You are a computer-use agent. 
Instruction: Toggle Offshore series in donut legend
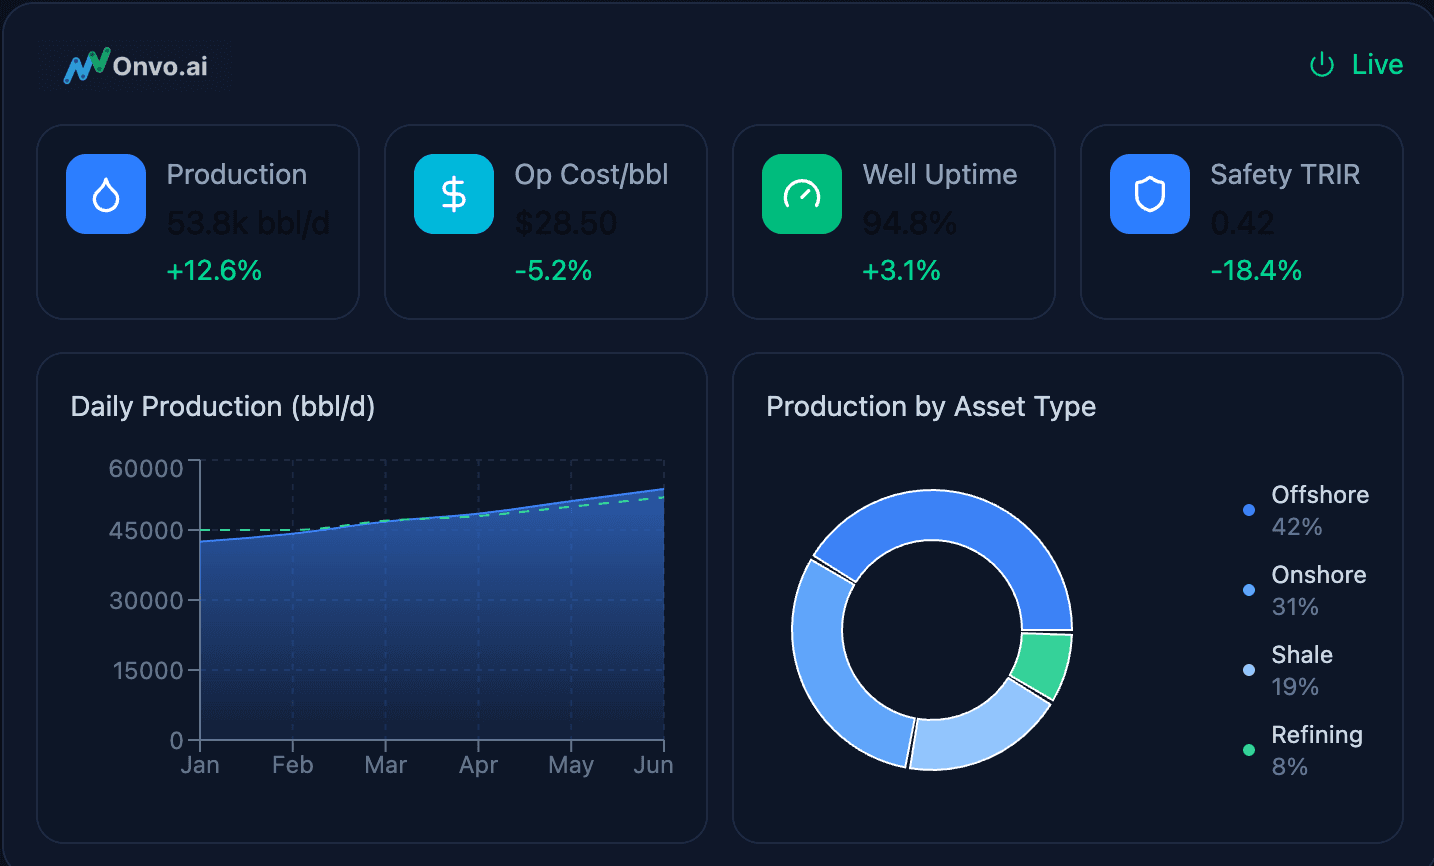1319,495
